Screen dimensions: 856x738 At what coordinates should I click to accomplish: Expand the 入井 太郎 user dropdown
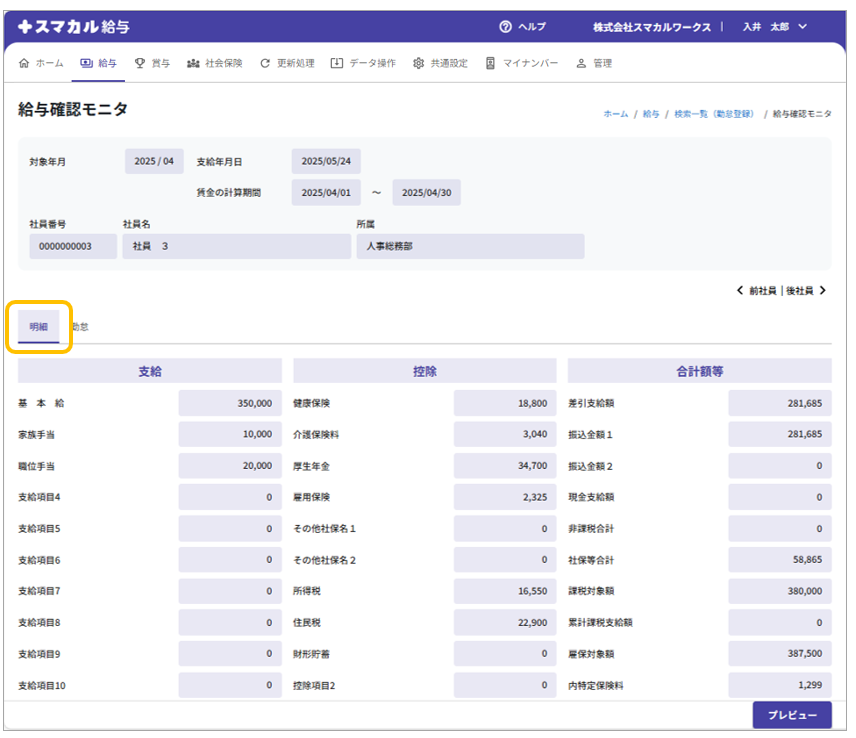[x=802, y=27]
